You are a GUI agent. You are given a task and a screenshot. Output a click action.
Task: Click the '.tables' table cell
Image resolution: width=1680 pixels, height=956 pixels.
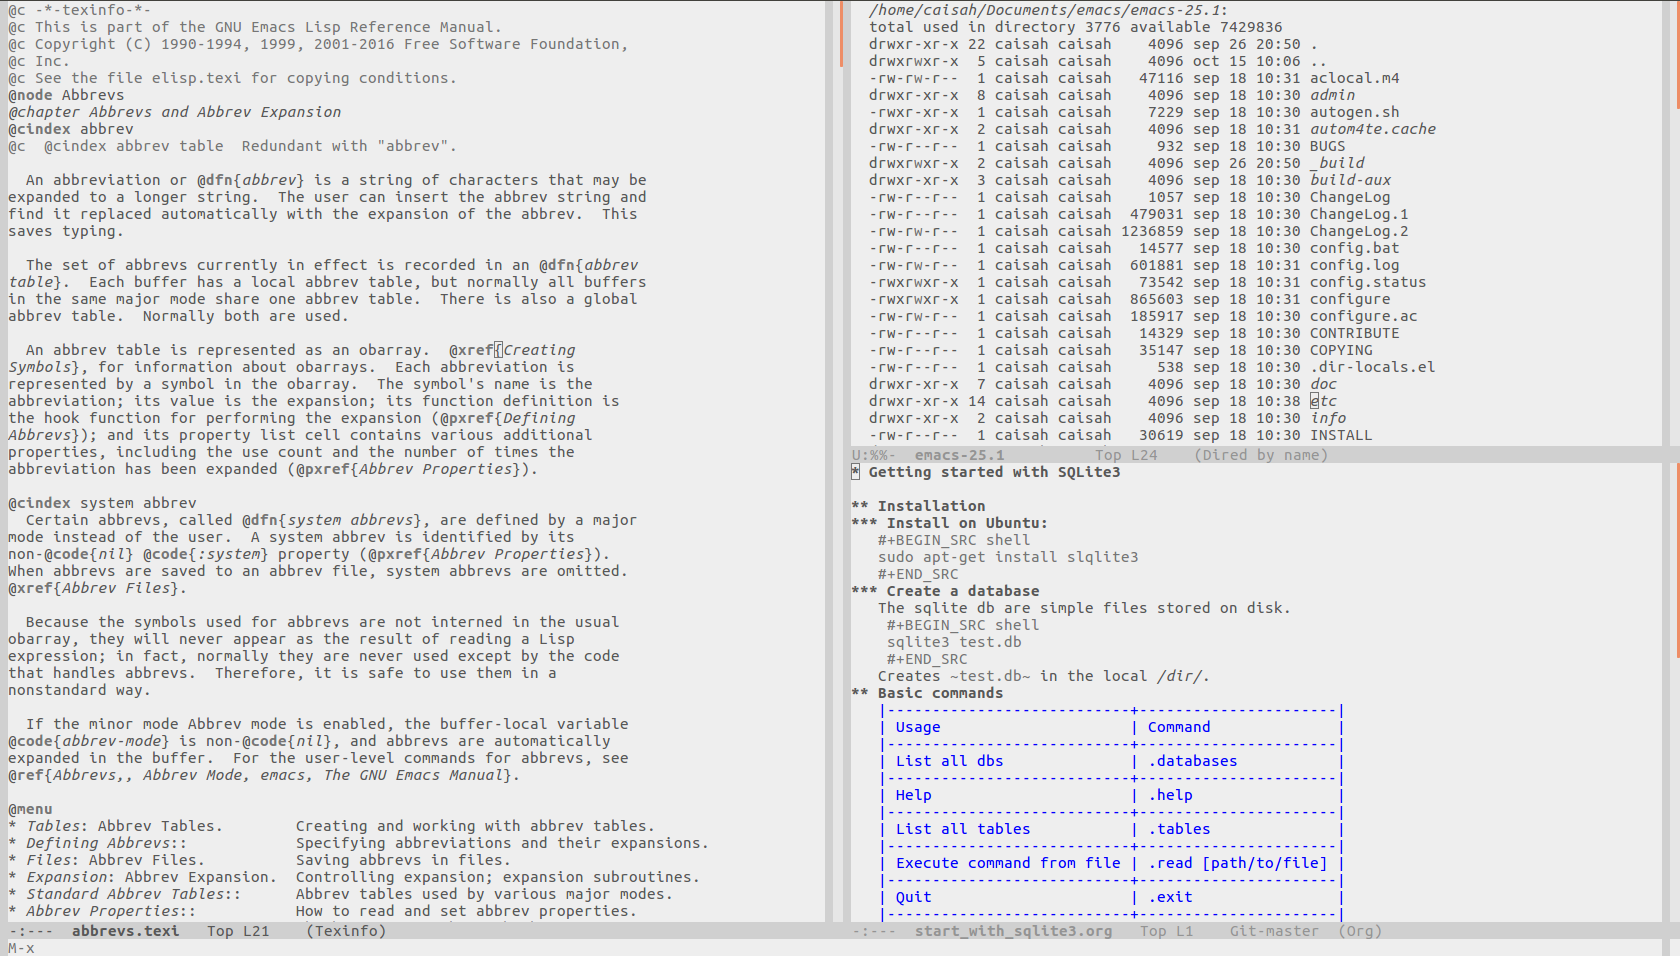tap(1179, 829)
